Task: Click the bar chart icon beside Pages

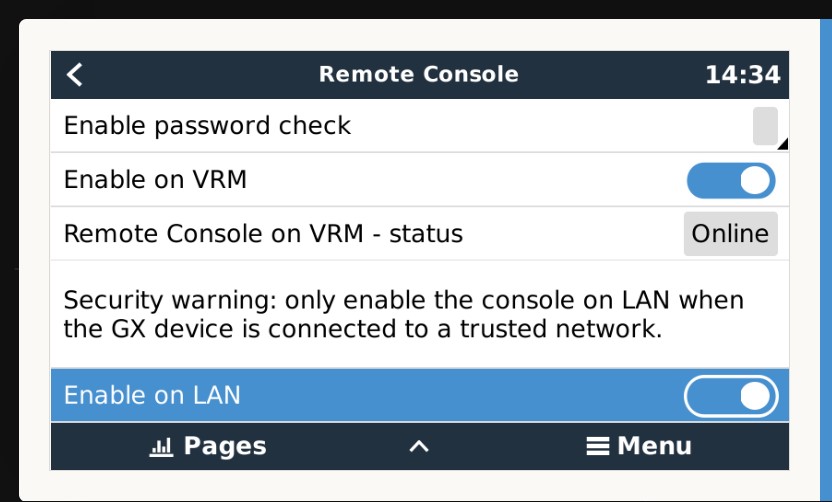Action: coord(161,447)
